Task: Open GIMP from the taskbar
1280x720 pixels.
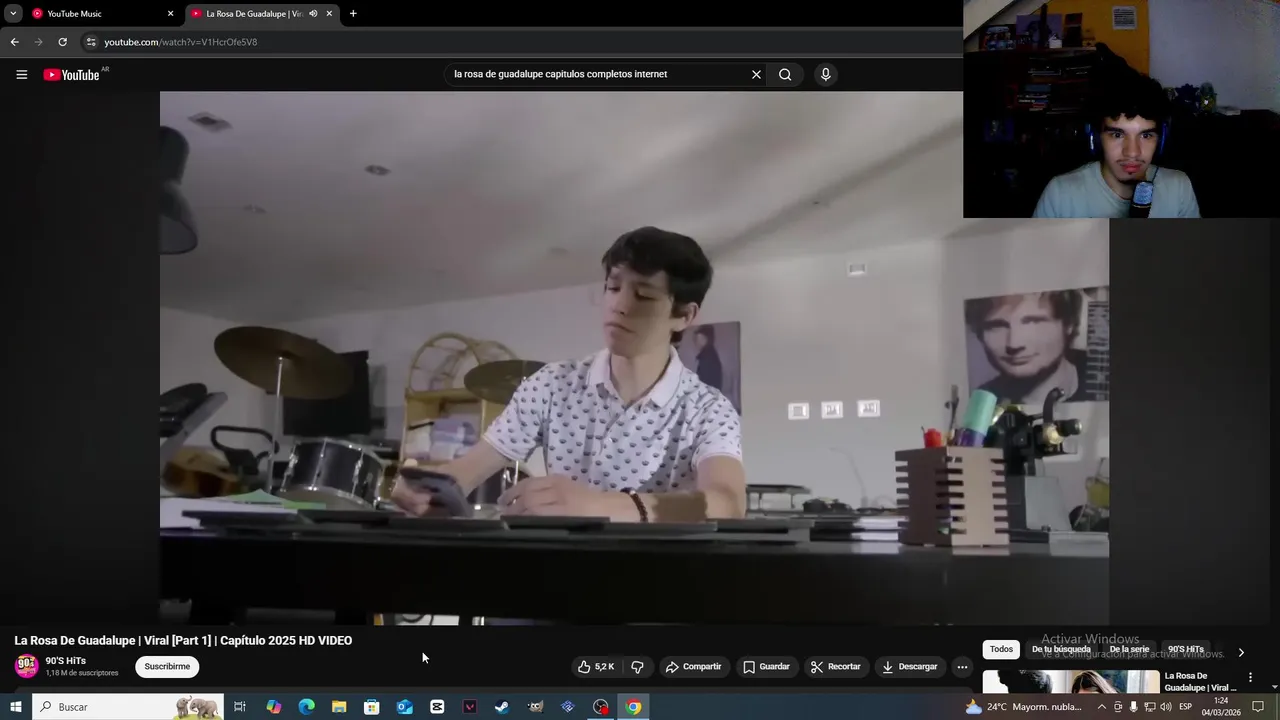Action: [535, 707]
